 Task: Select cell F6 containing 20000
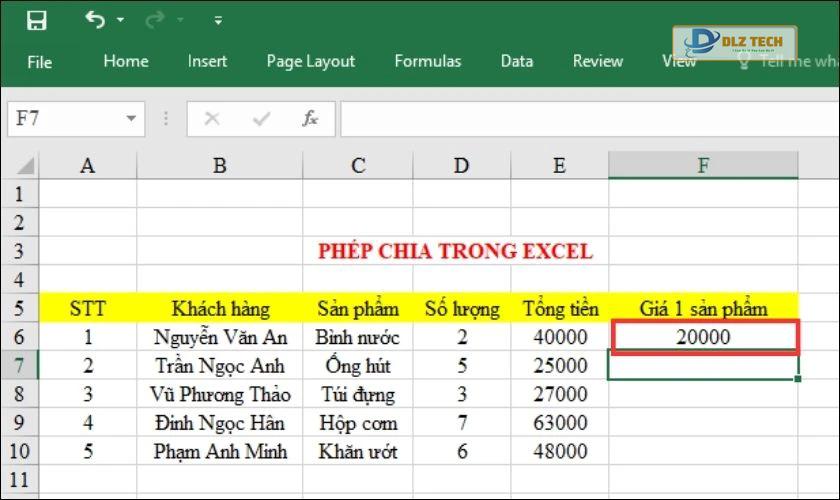(703, 337)
